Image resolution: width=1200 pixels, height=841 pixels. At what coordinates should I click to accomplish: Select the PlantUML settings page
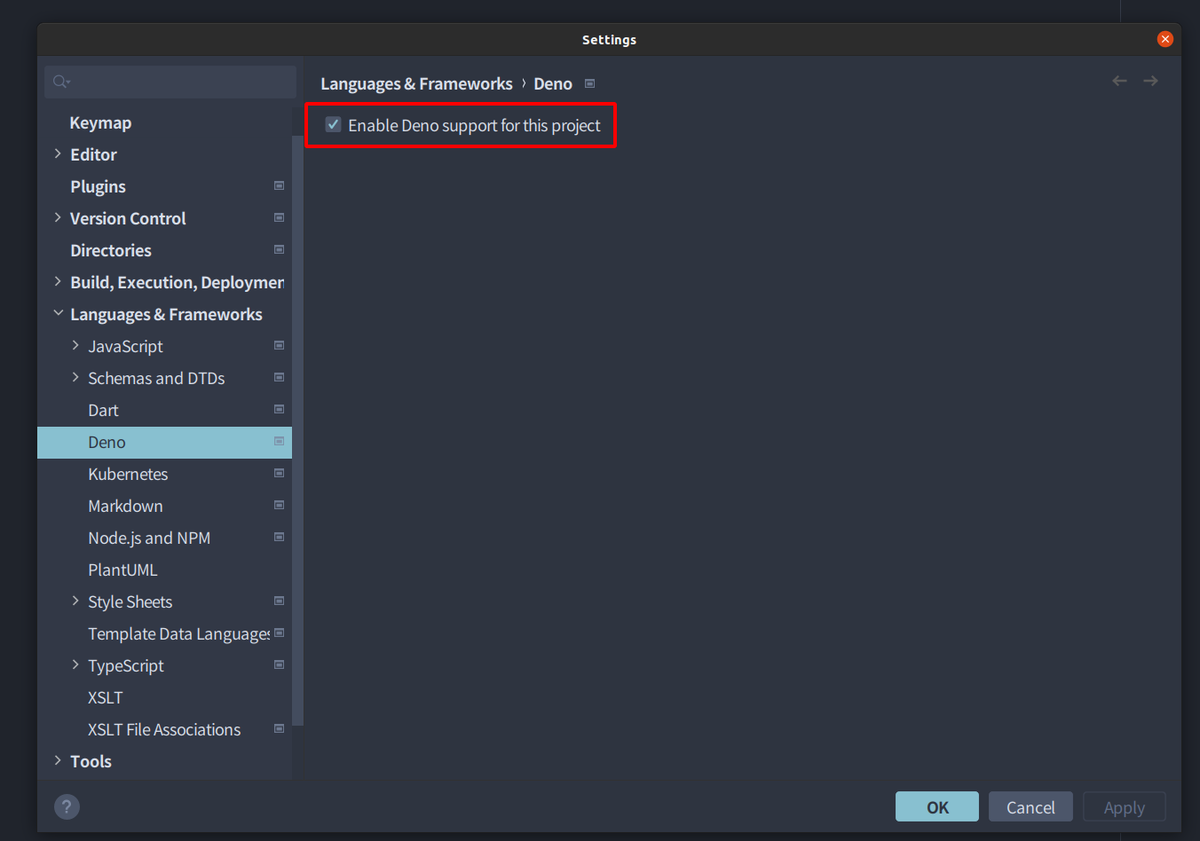121,569
